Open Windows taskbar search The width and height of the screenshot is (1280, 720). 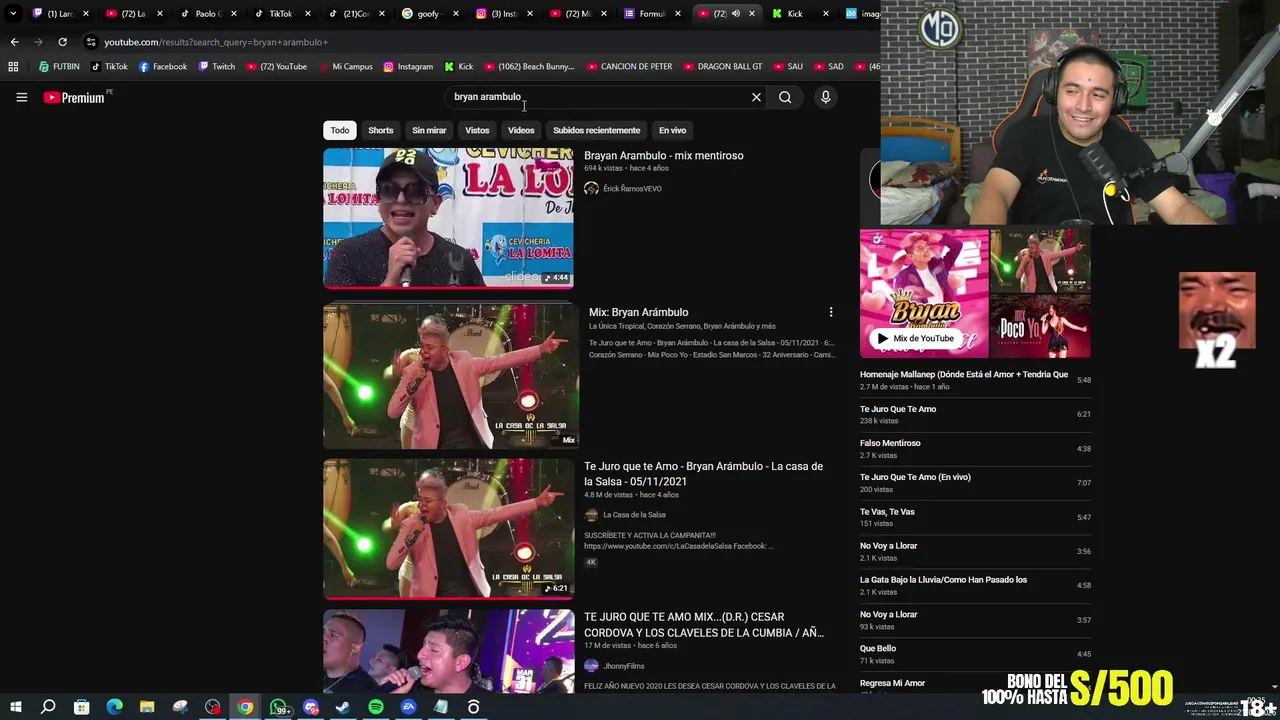(48, 707)
